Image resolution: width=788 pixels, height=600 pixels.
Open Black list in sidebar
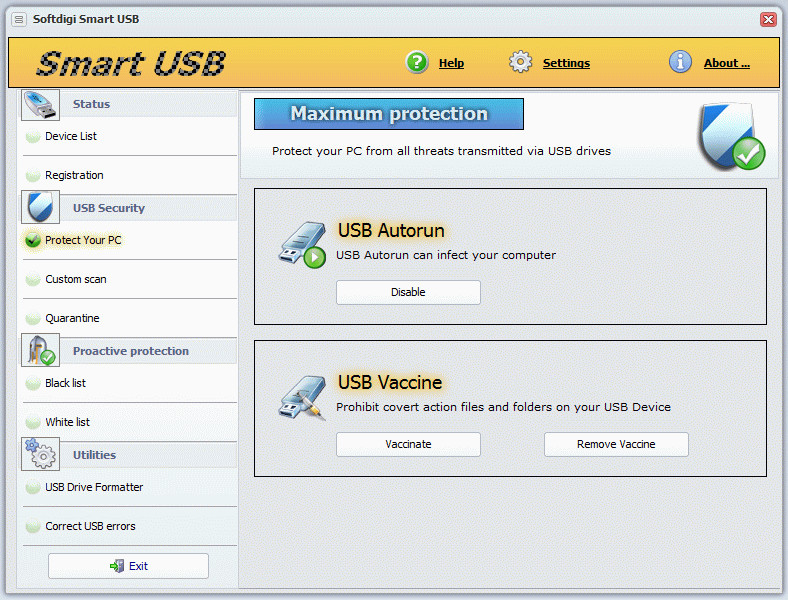(x=65, y=383)
